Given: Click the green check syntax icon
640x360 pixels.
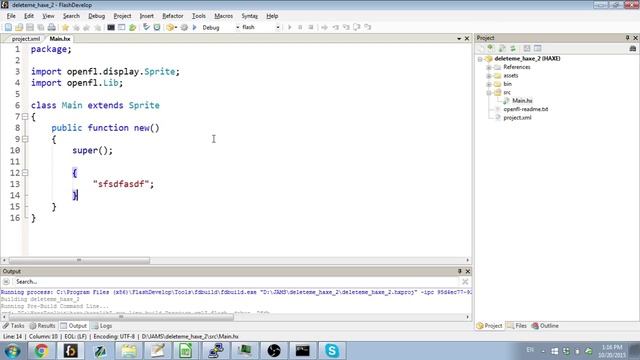Looking at the screenshot, I should click(x=146, y=27).
